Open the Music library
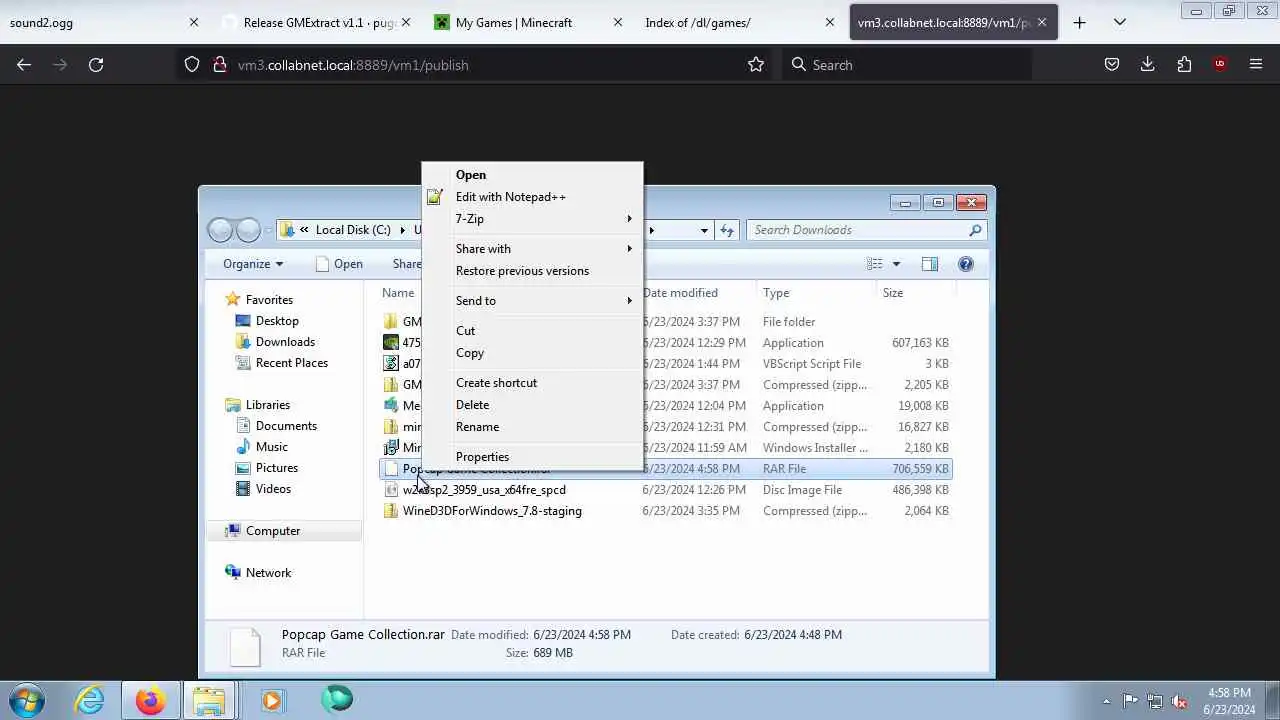The height and width of the screenshot is (720, 1280). pyautogui.click(x=271, y=447)
